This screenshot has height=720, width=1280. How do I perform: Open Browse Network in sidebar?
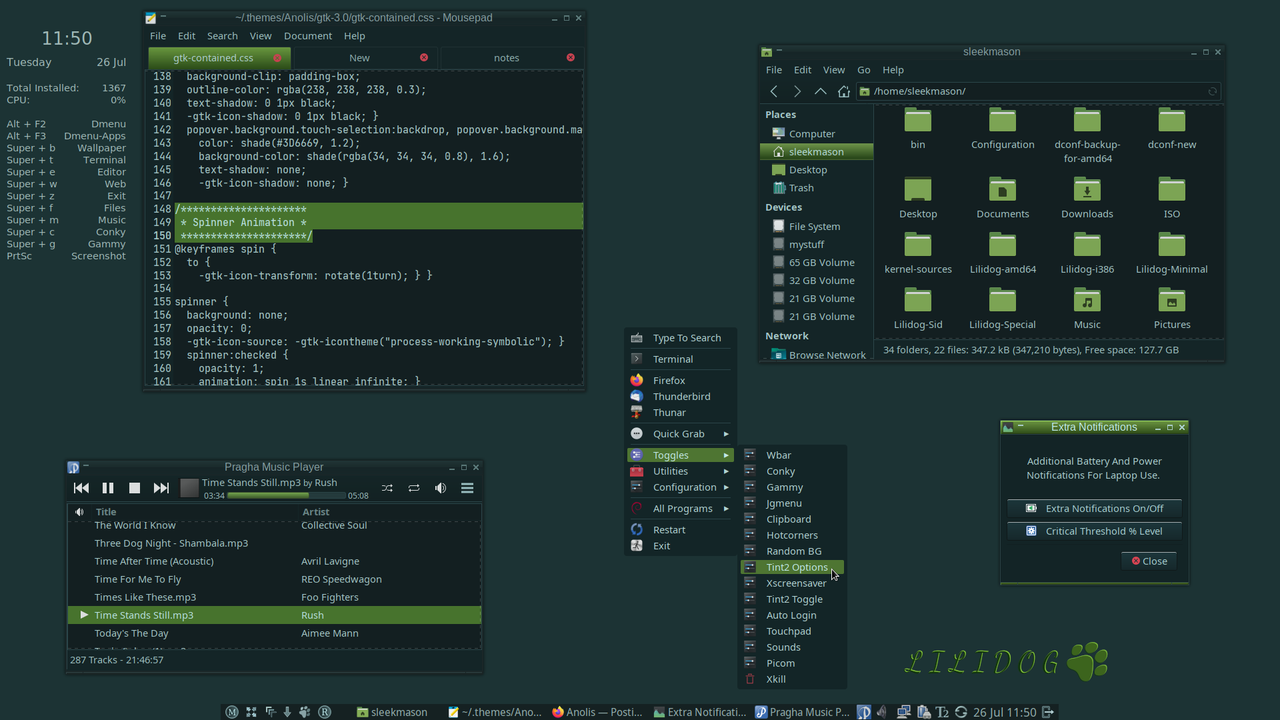pos(816,354)
